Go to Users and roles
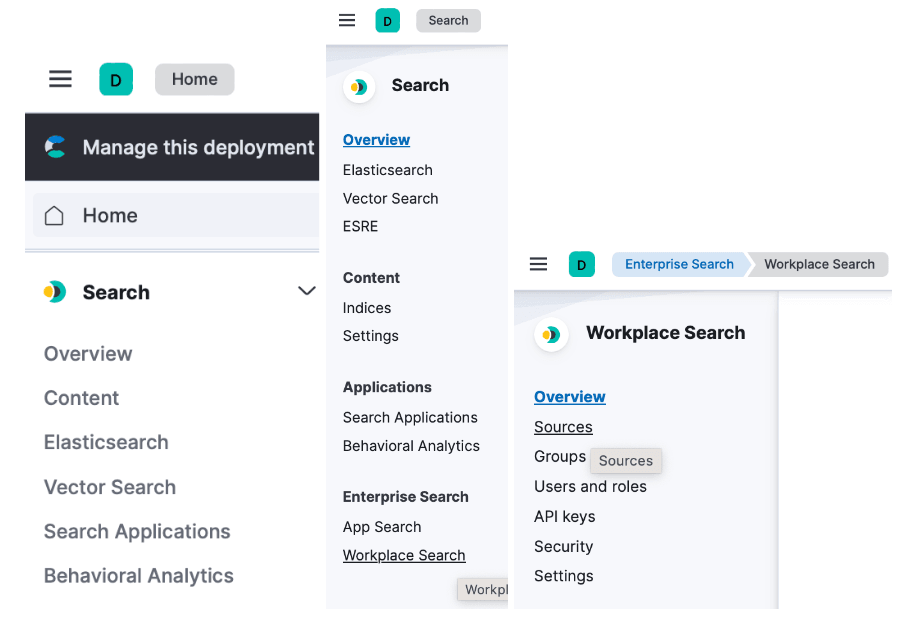The width and height of the screenshot is (912, 622). [590, 487]
